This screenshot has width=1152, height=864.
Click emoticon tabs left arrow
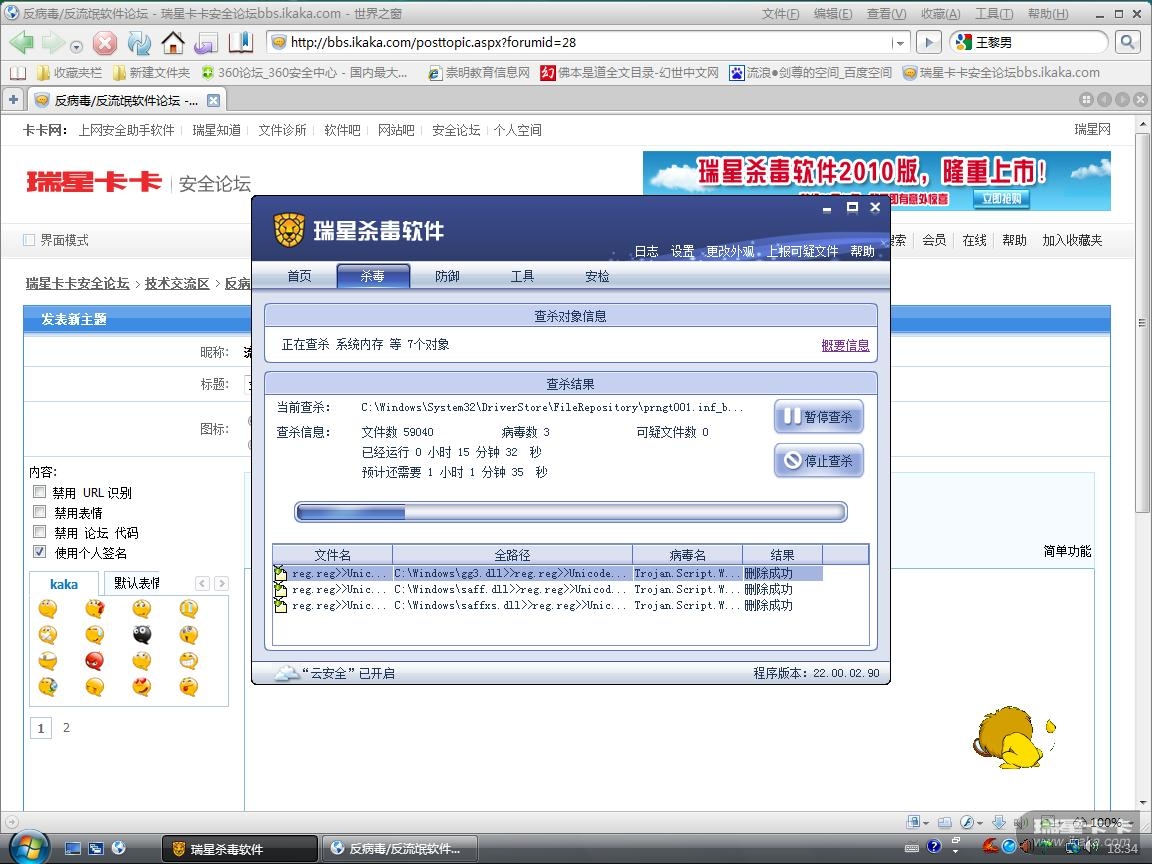(203, 583)
